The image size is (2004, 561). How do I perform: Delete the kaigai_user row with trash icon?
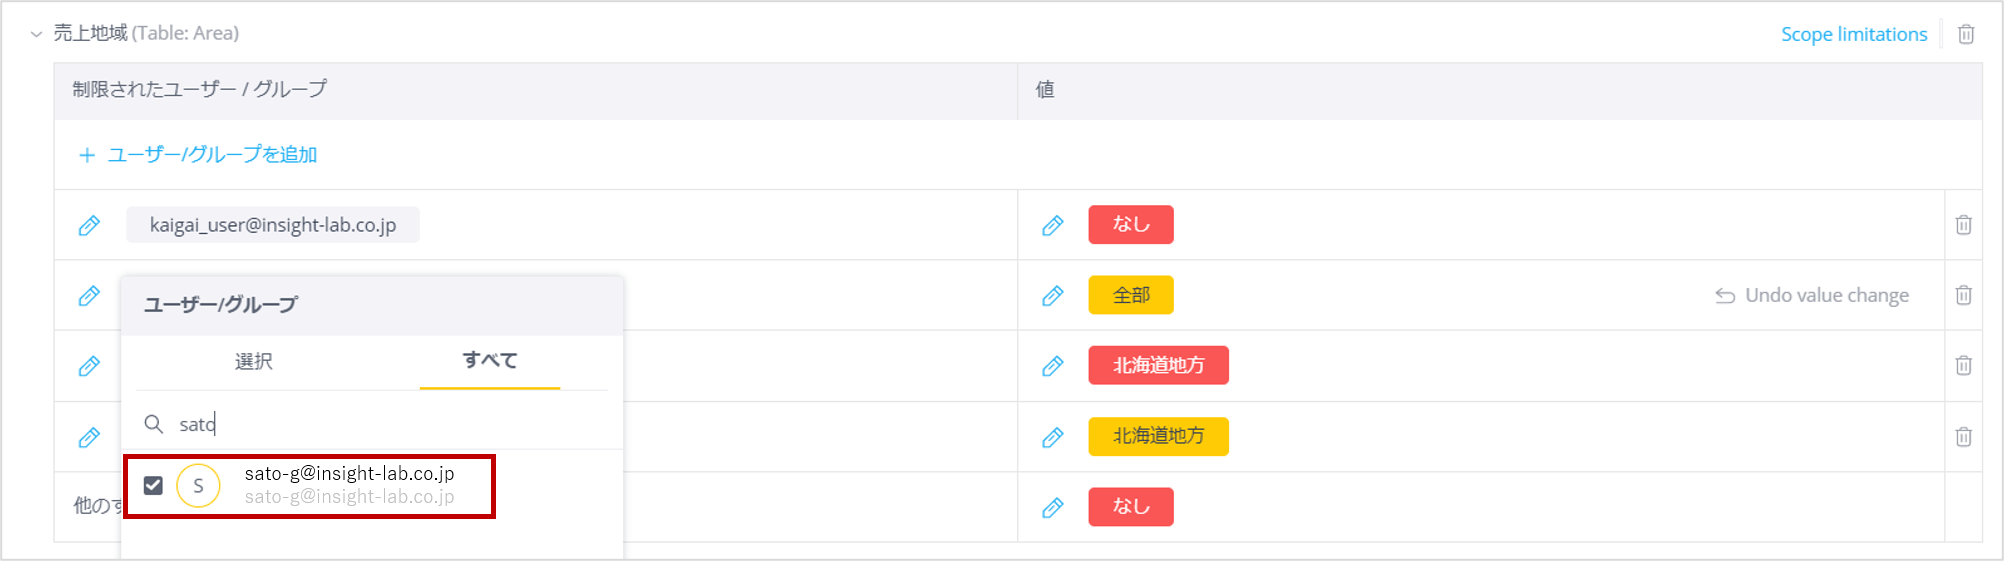1964,225
